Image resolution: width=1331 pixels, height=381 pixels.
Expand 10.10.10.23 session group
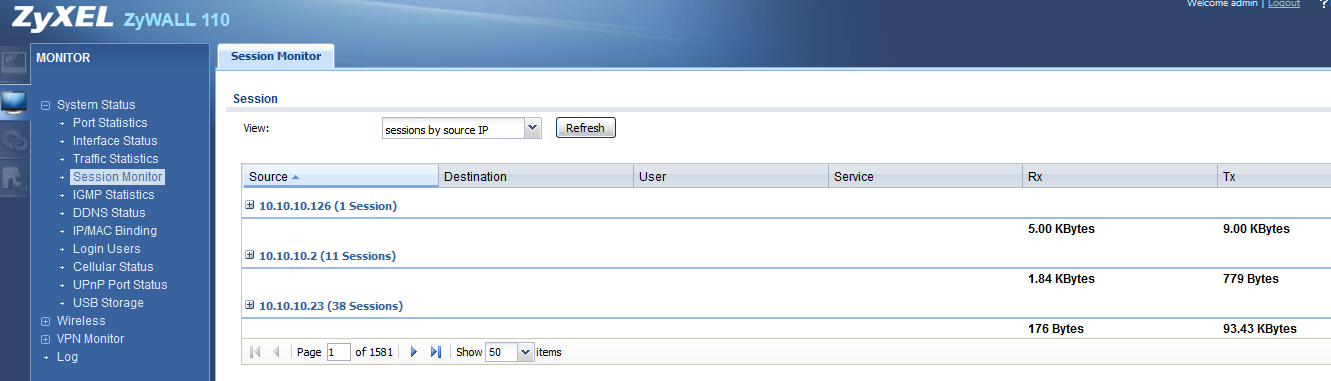point(250,305)
